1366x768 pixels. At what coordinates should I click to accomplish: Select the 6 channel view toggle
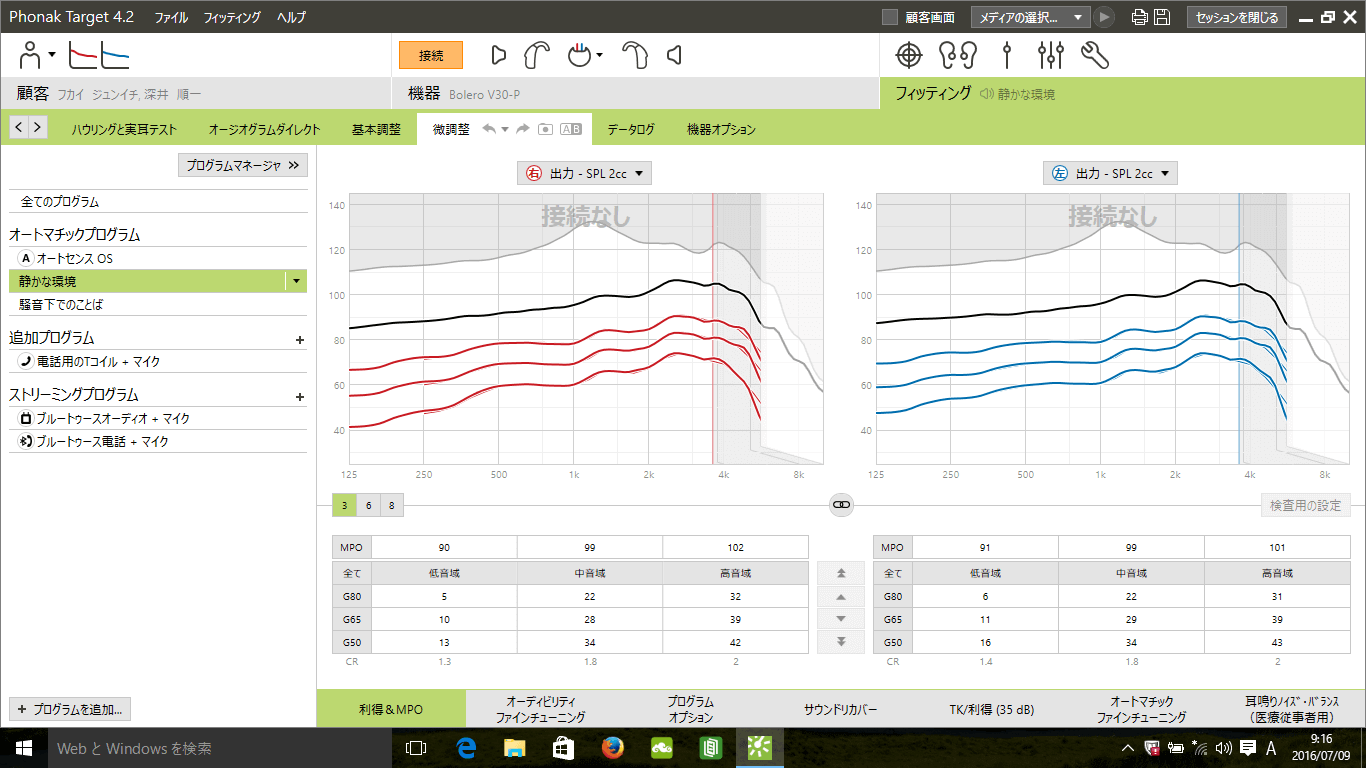pos(368,505)
